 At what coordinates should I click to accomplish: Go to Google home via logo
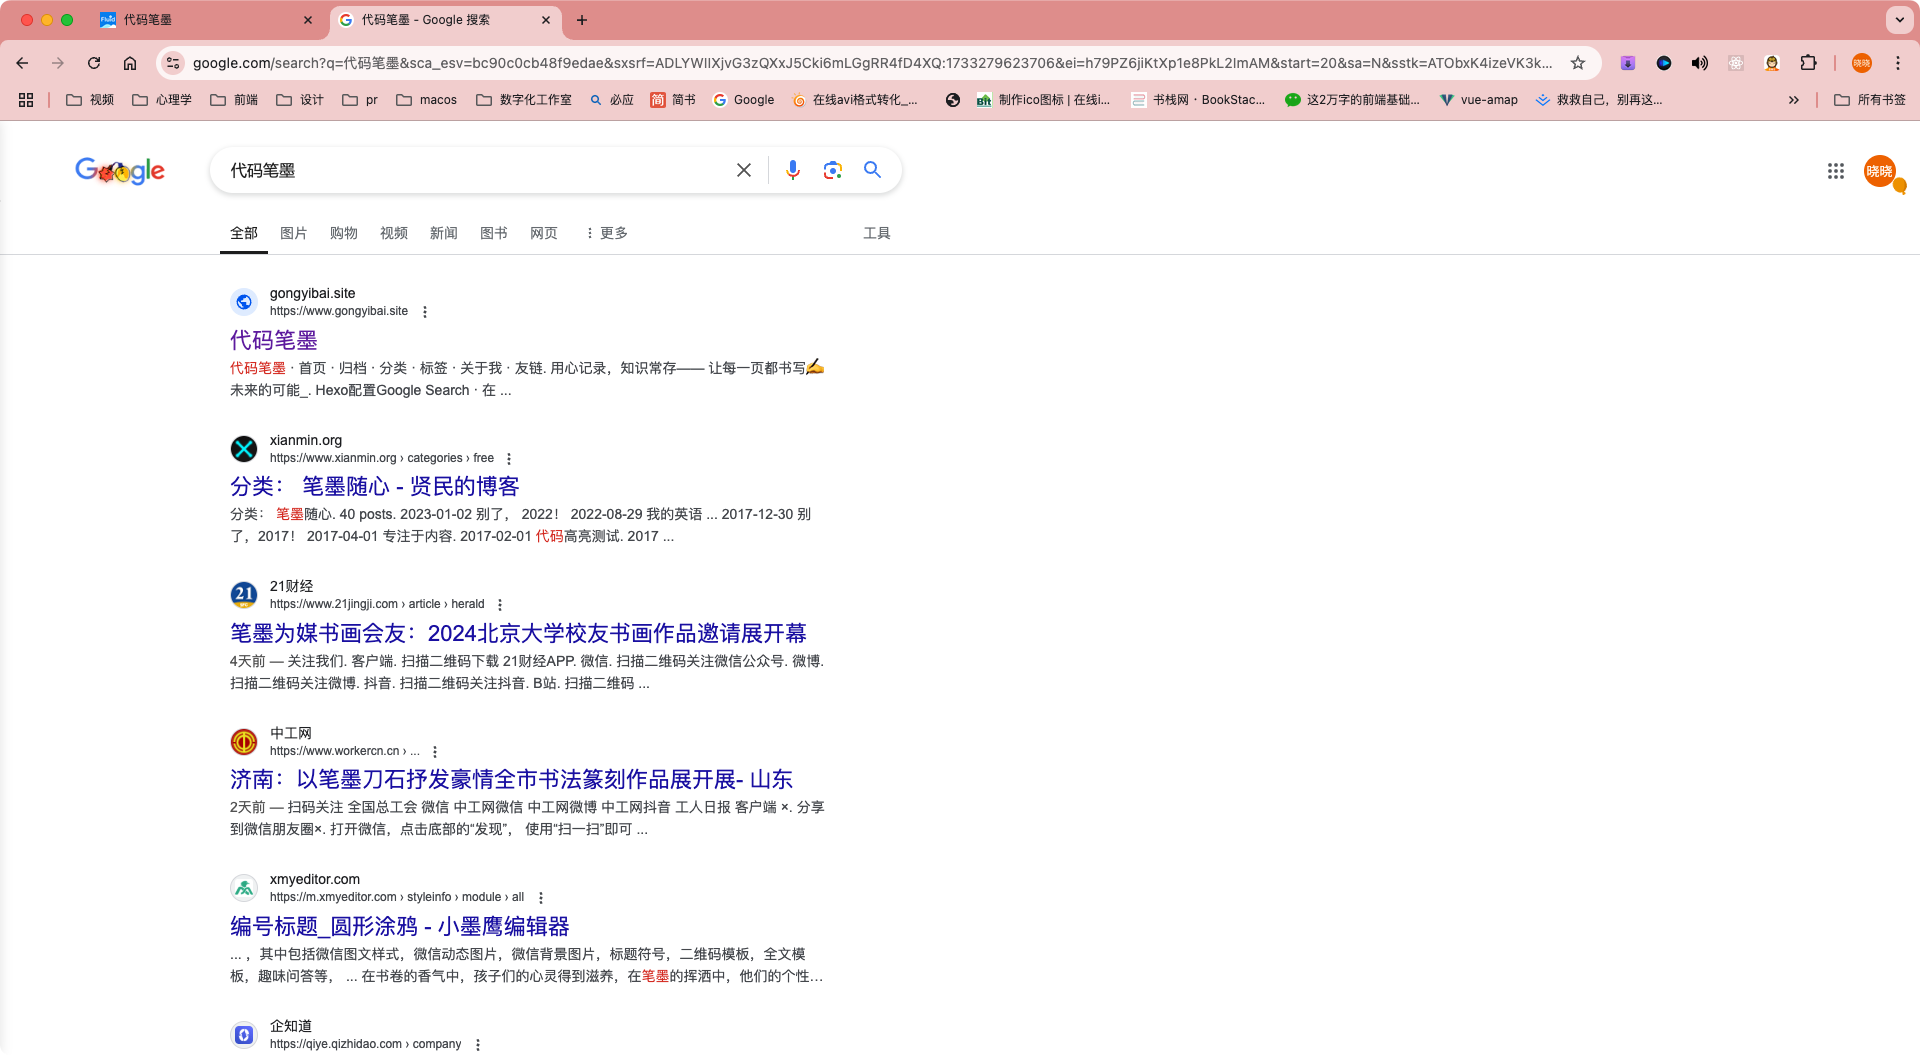pos(120,171)
